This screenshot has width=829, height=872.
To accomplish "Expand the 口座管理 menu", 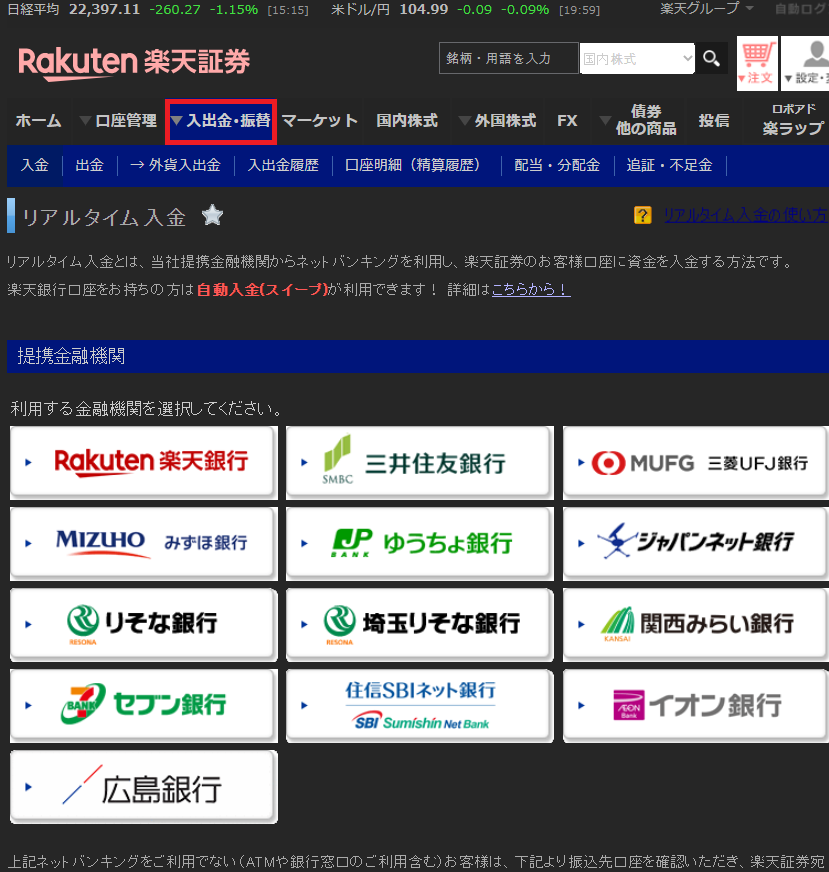I will pyautogui.click(x=118, y=121).
